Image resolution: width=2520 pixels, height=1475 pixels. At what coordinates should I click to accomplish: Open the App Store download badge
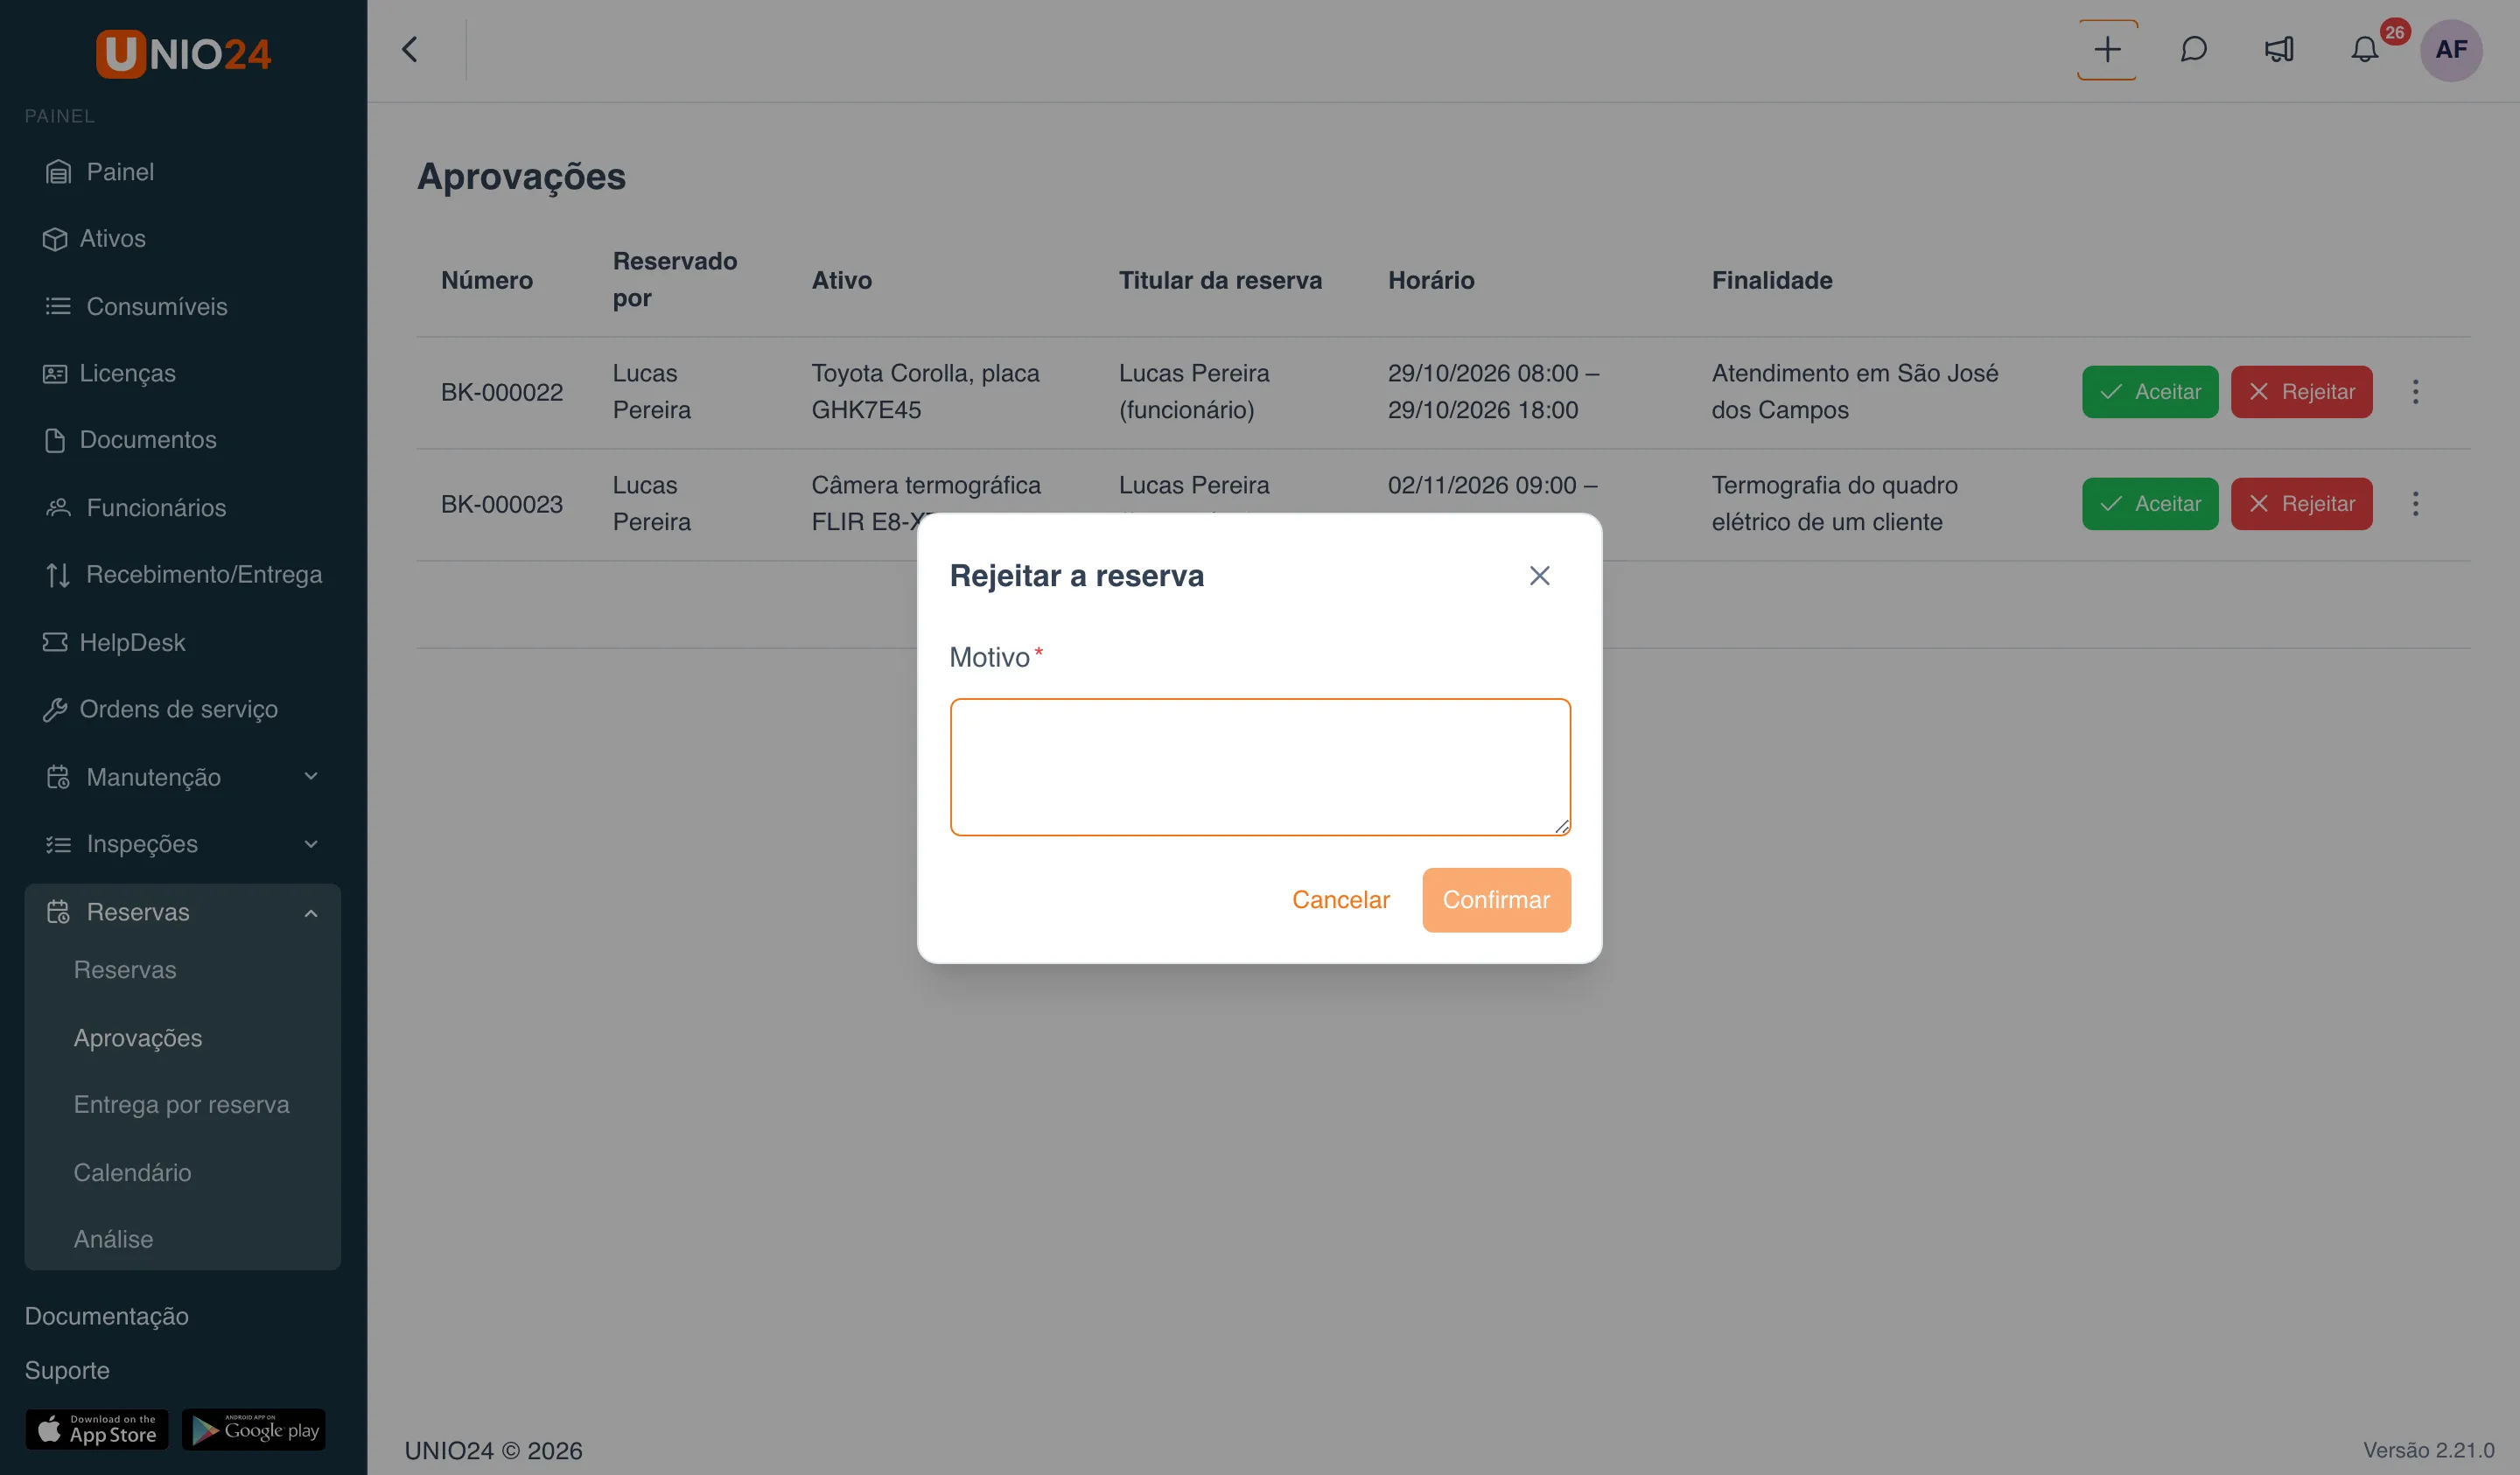tap(97, 1429)
